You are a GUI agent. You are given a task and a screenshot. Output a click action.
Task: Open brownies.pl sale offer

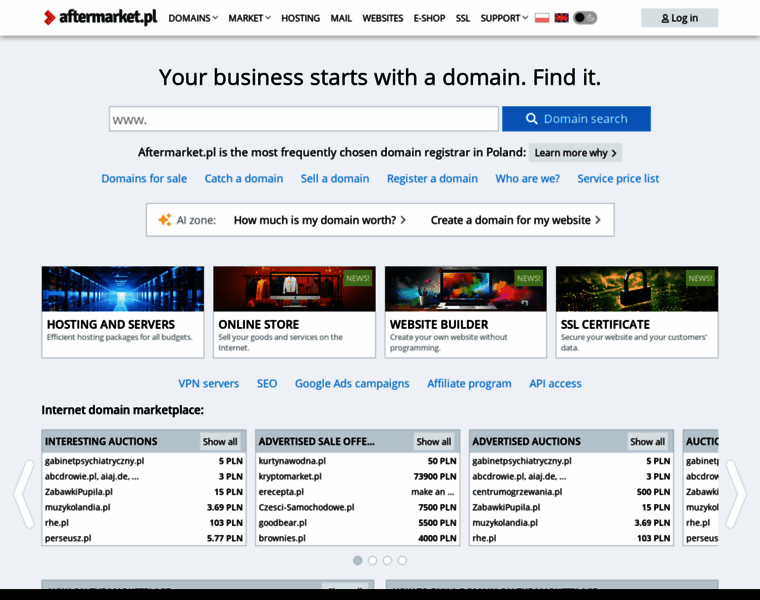pos(282,538)
